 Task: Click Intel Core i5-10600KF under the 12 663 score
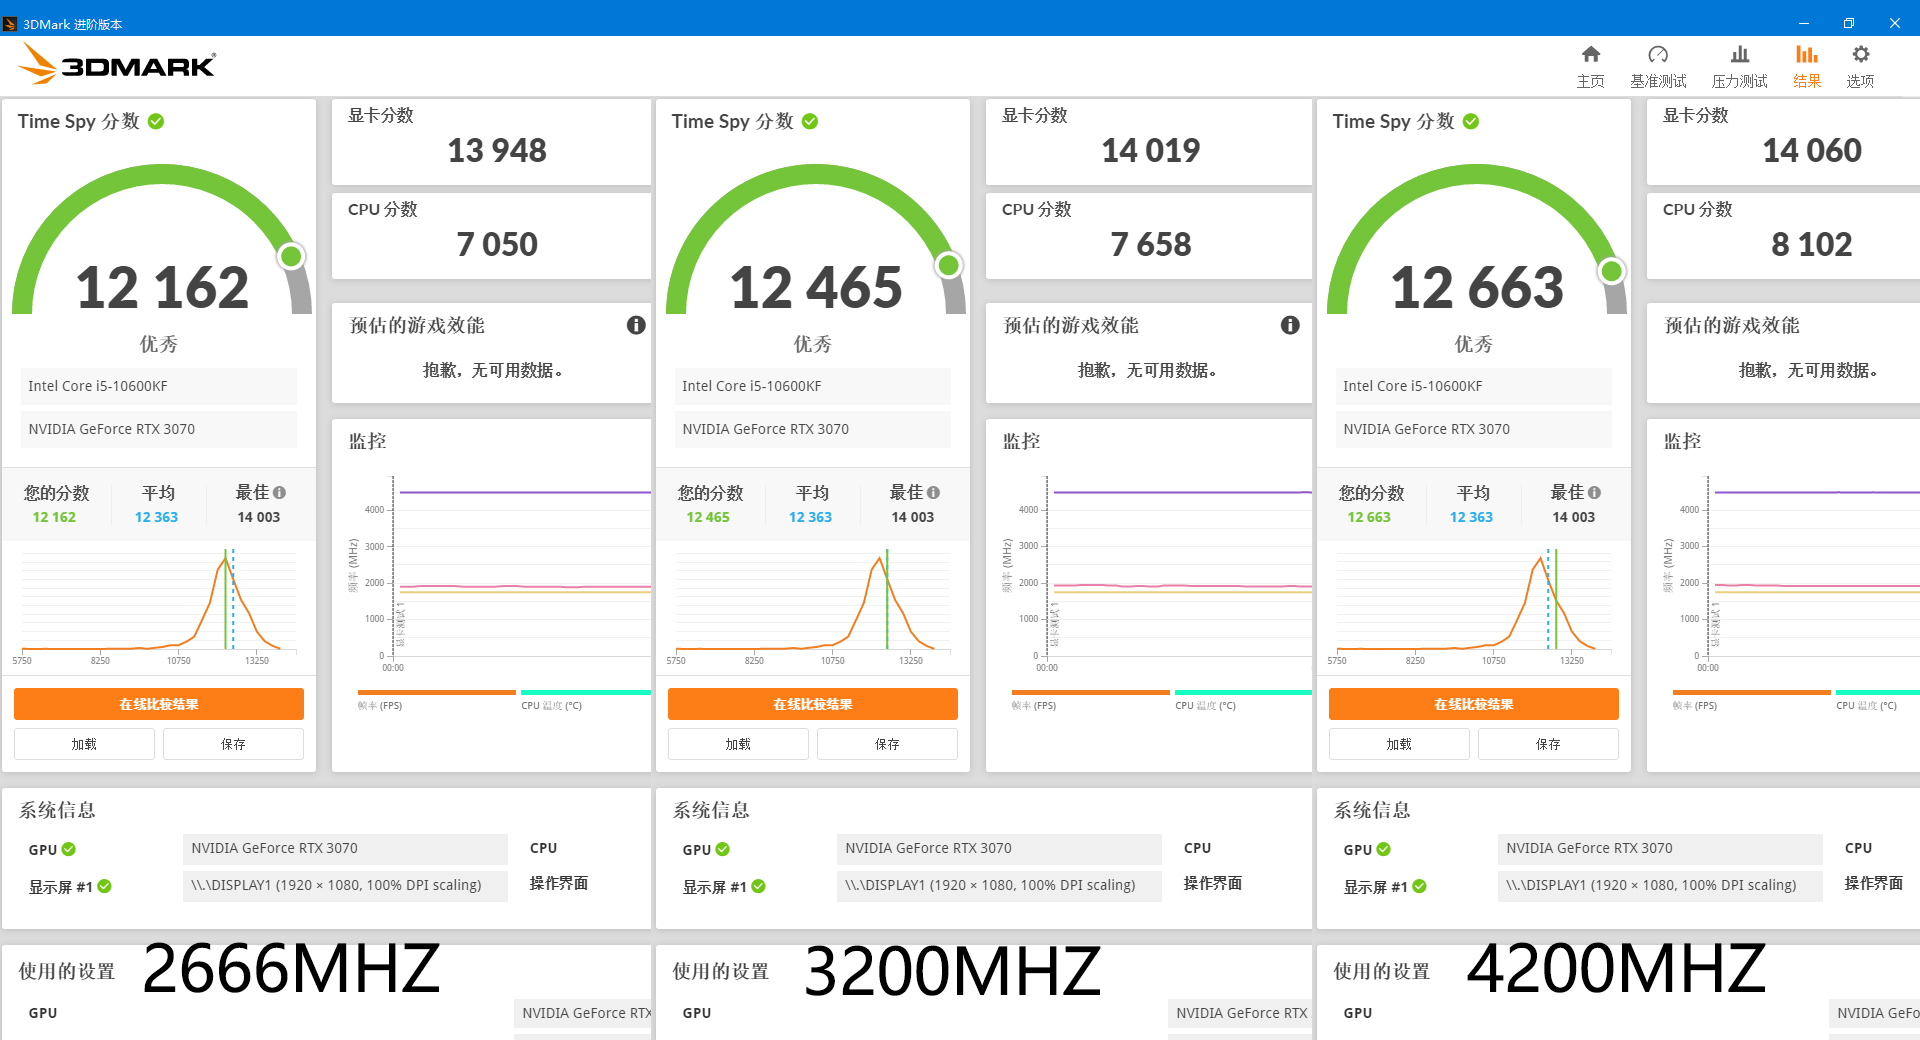pyautogui.click(x=1474, y=386)
